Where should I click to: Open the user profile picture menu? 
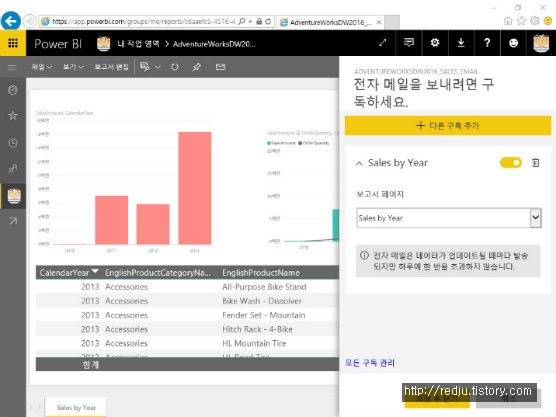[541, 43]
